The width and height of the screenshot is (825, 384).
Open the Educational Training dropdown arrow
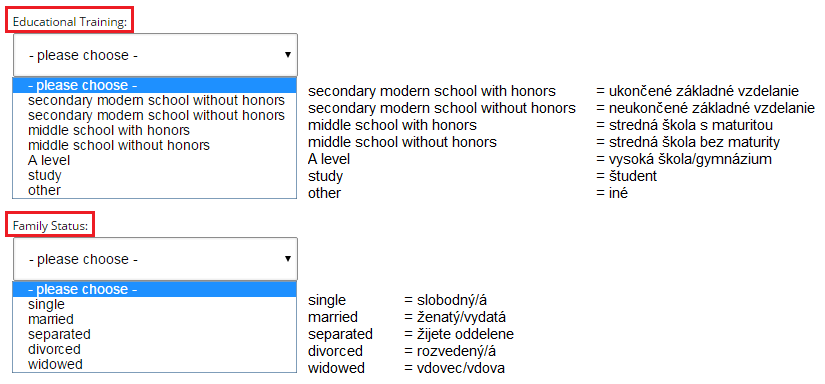tap(287, 55)
